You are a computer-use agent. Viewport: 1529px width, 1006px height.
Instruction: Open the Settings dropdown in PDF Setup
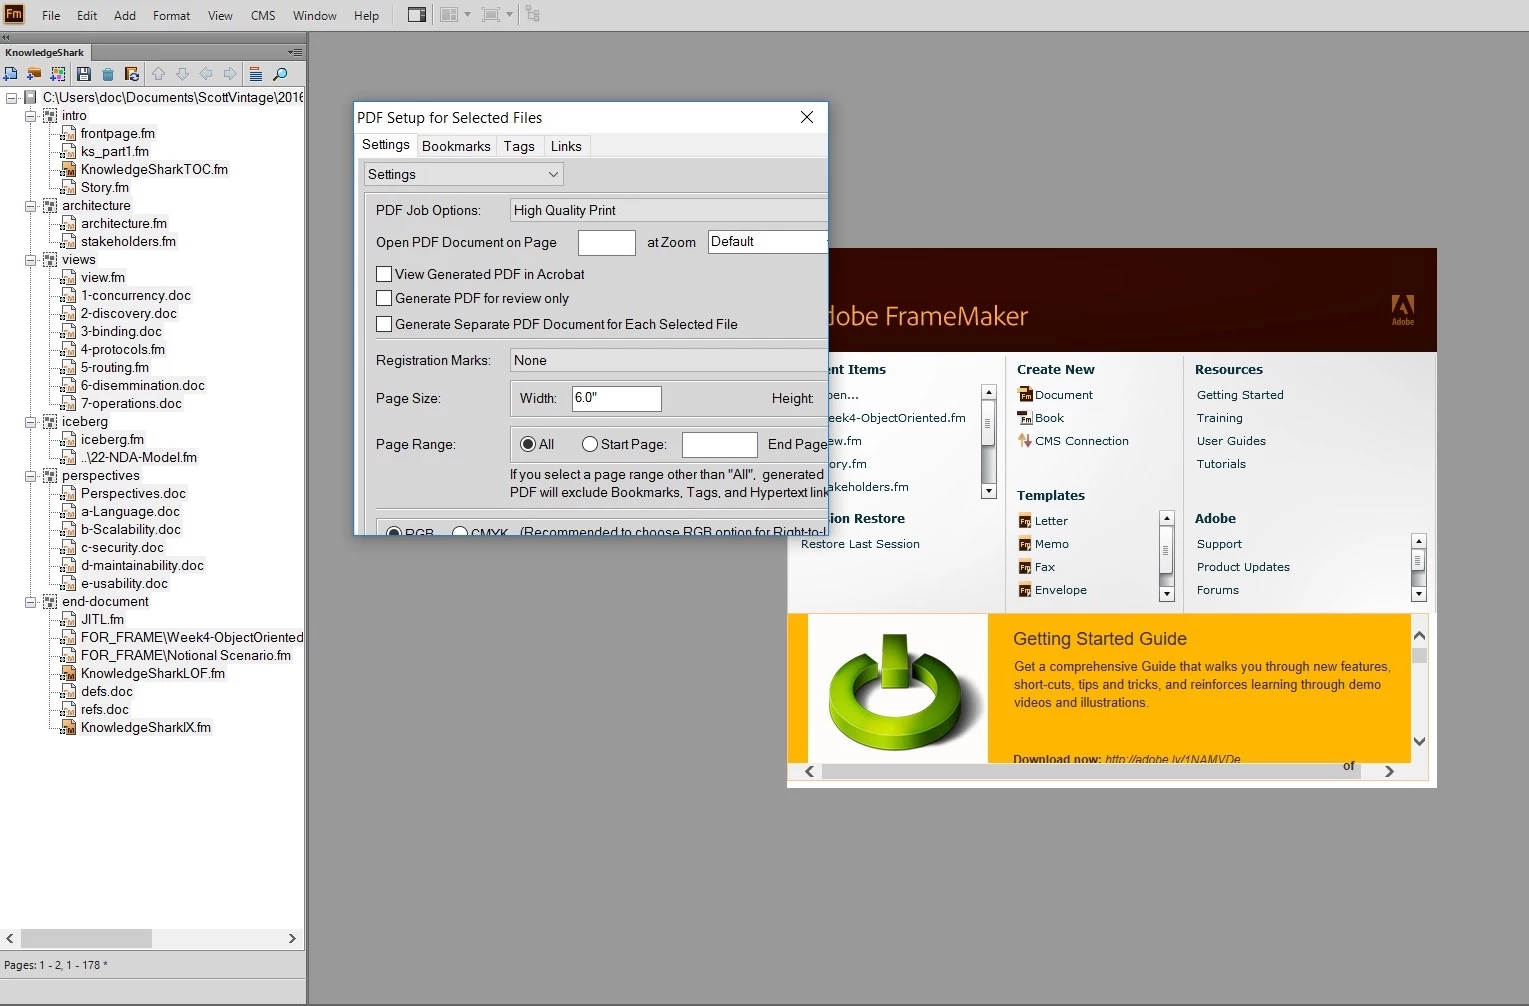464,174
